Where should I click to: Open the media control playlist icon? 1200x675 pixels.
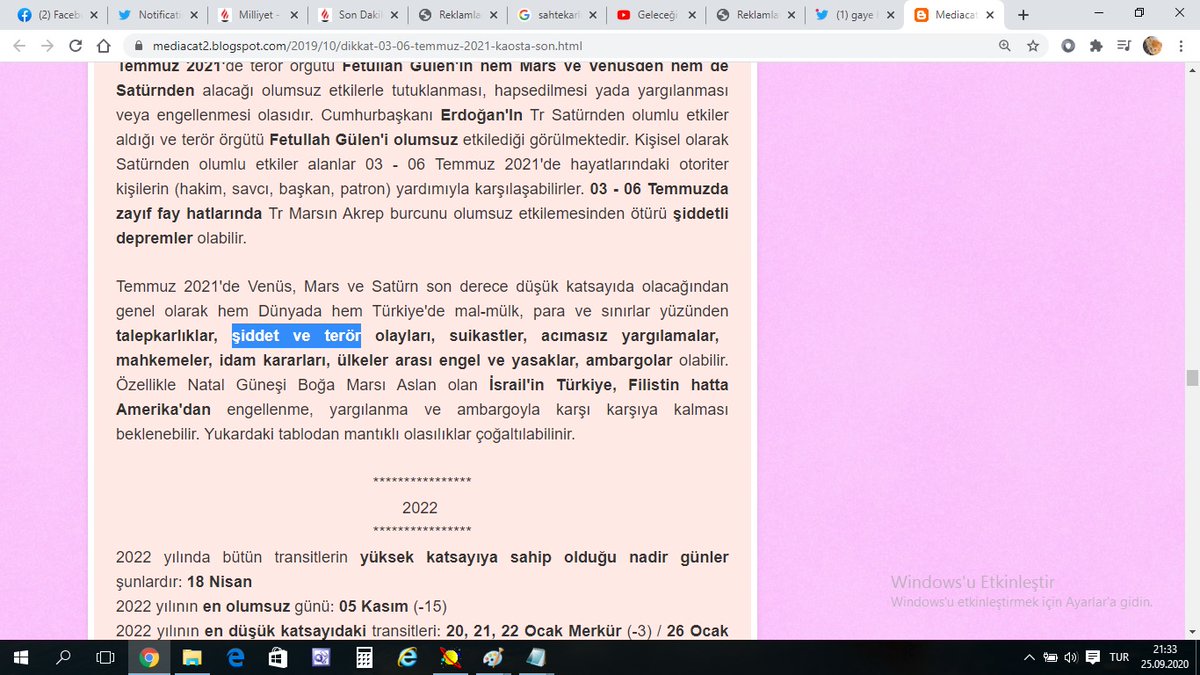pos(1124,46)
